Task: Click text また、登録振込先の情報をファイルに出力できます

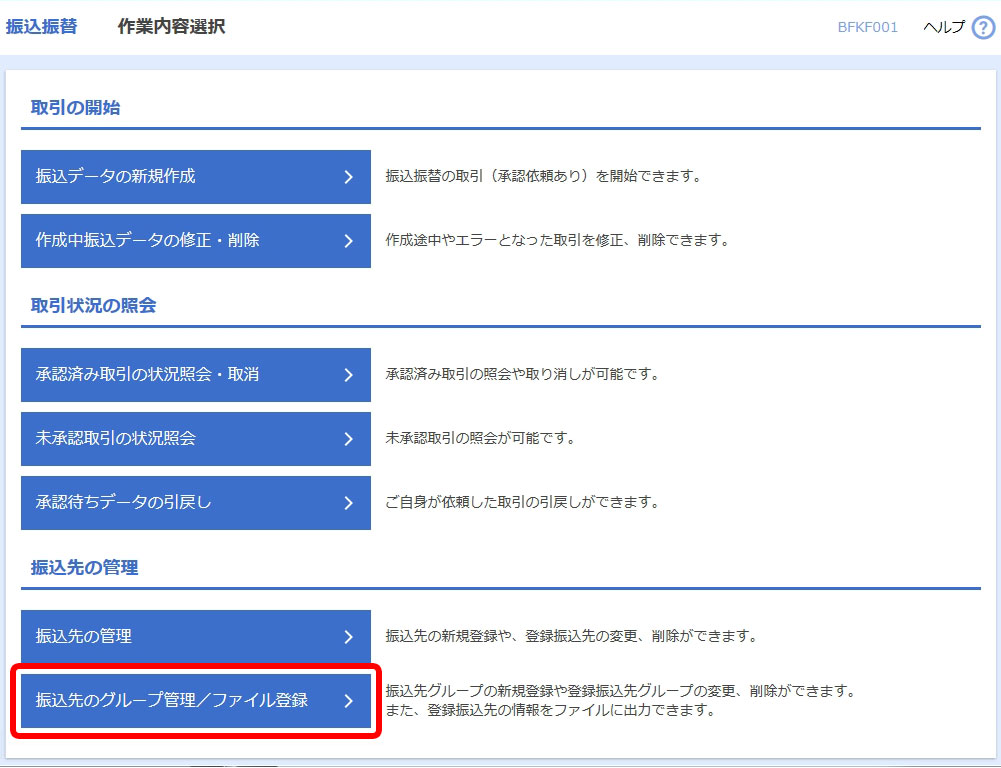Action: (x=550, y=710)
